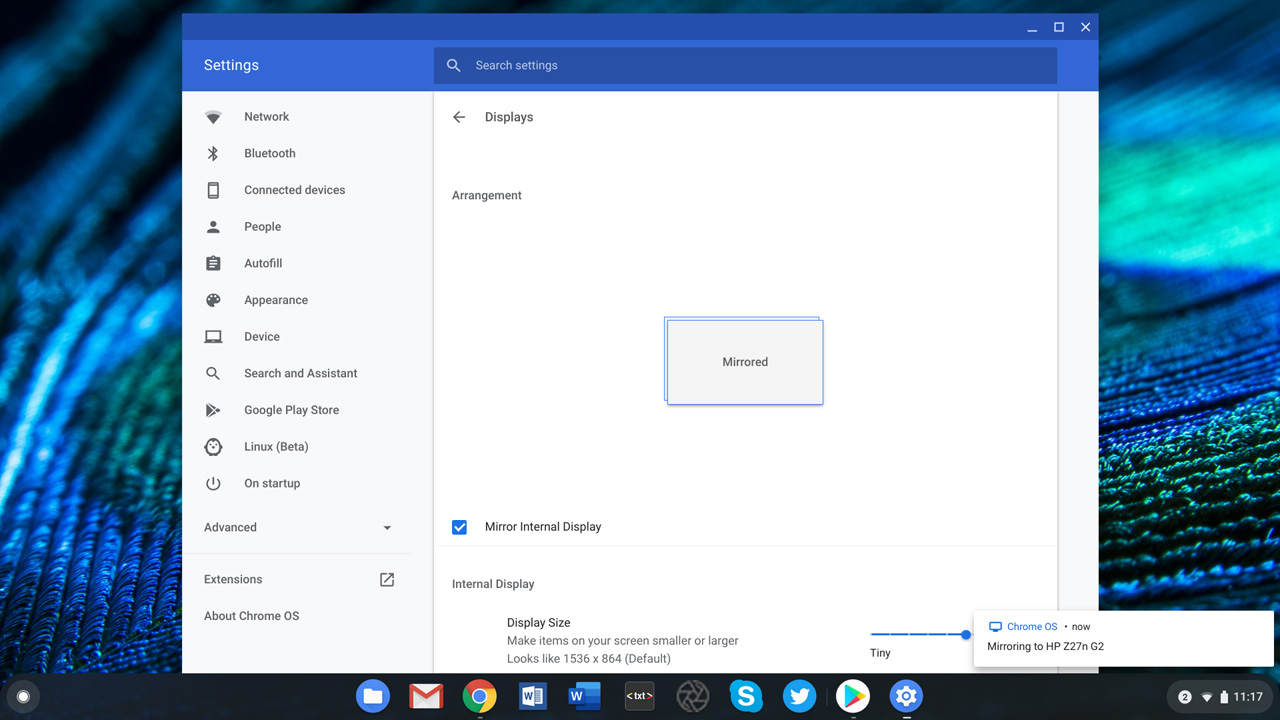
Task: Uncheck Mirror Internal Display checkbox
Action: 459,527
